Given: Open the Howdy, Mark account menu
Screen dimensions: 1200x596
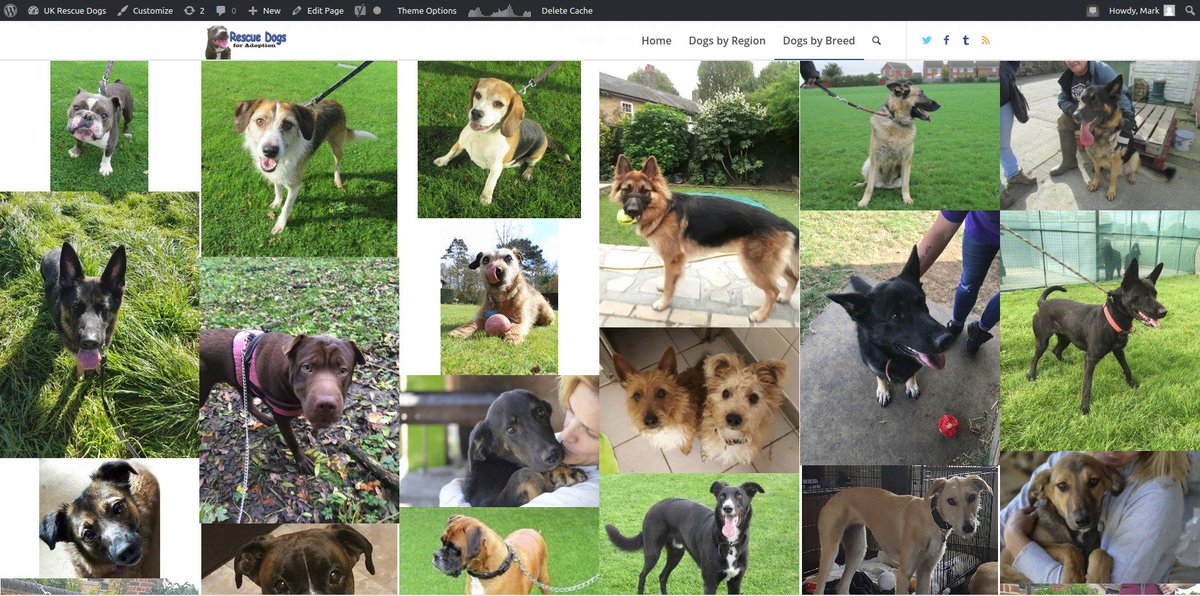Looking at the screenshot, I should [1141, 10].
